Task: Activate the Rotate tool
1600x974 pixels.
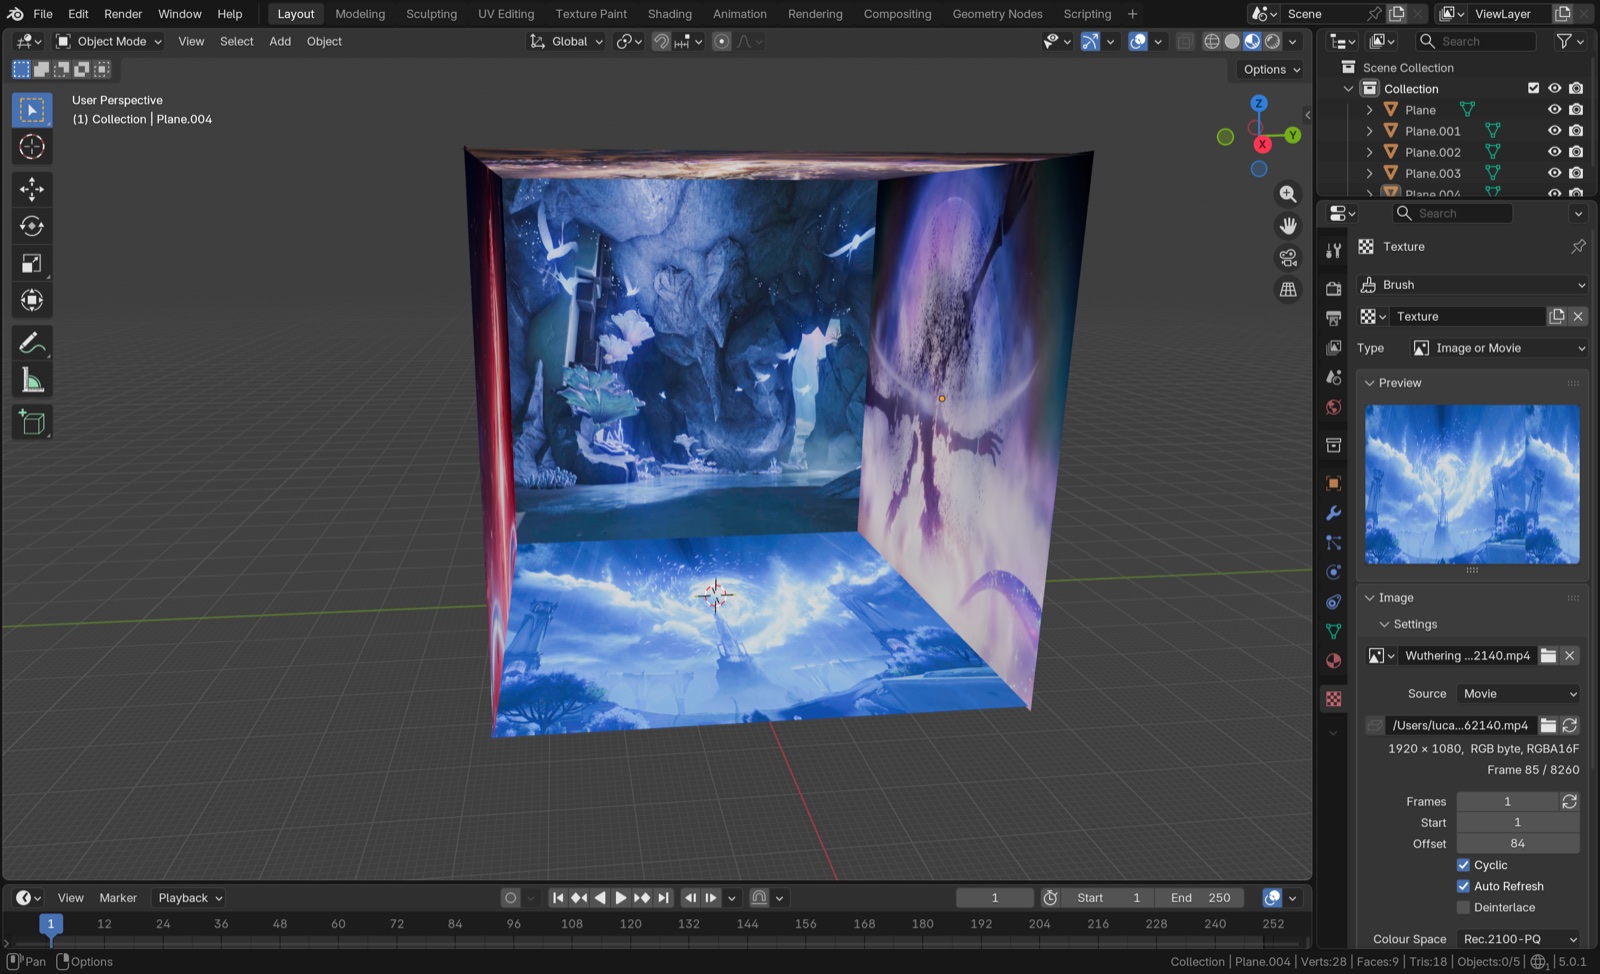Action: 32,226
